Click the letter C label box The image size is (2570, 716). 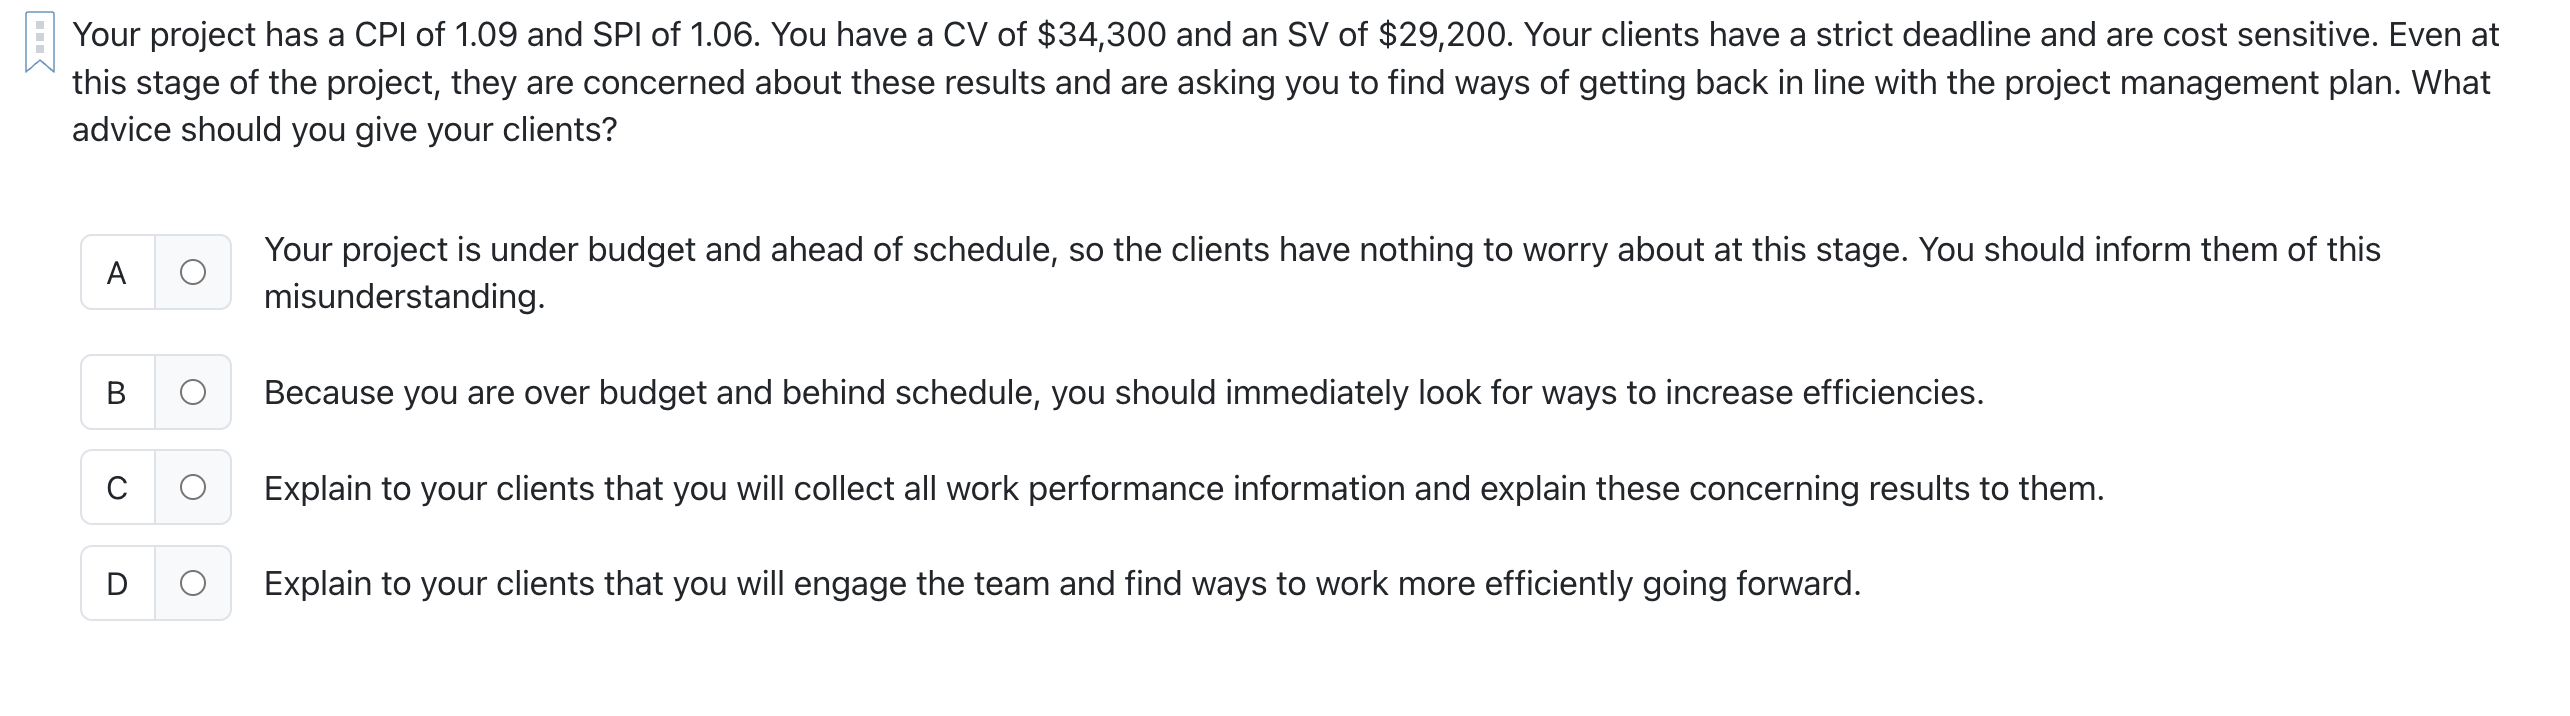point(117,488)
